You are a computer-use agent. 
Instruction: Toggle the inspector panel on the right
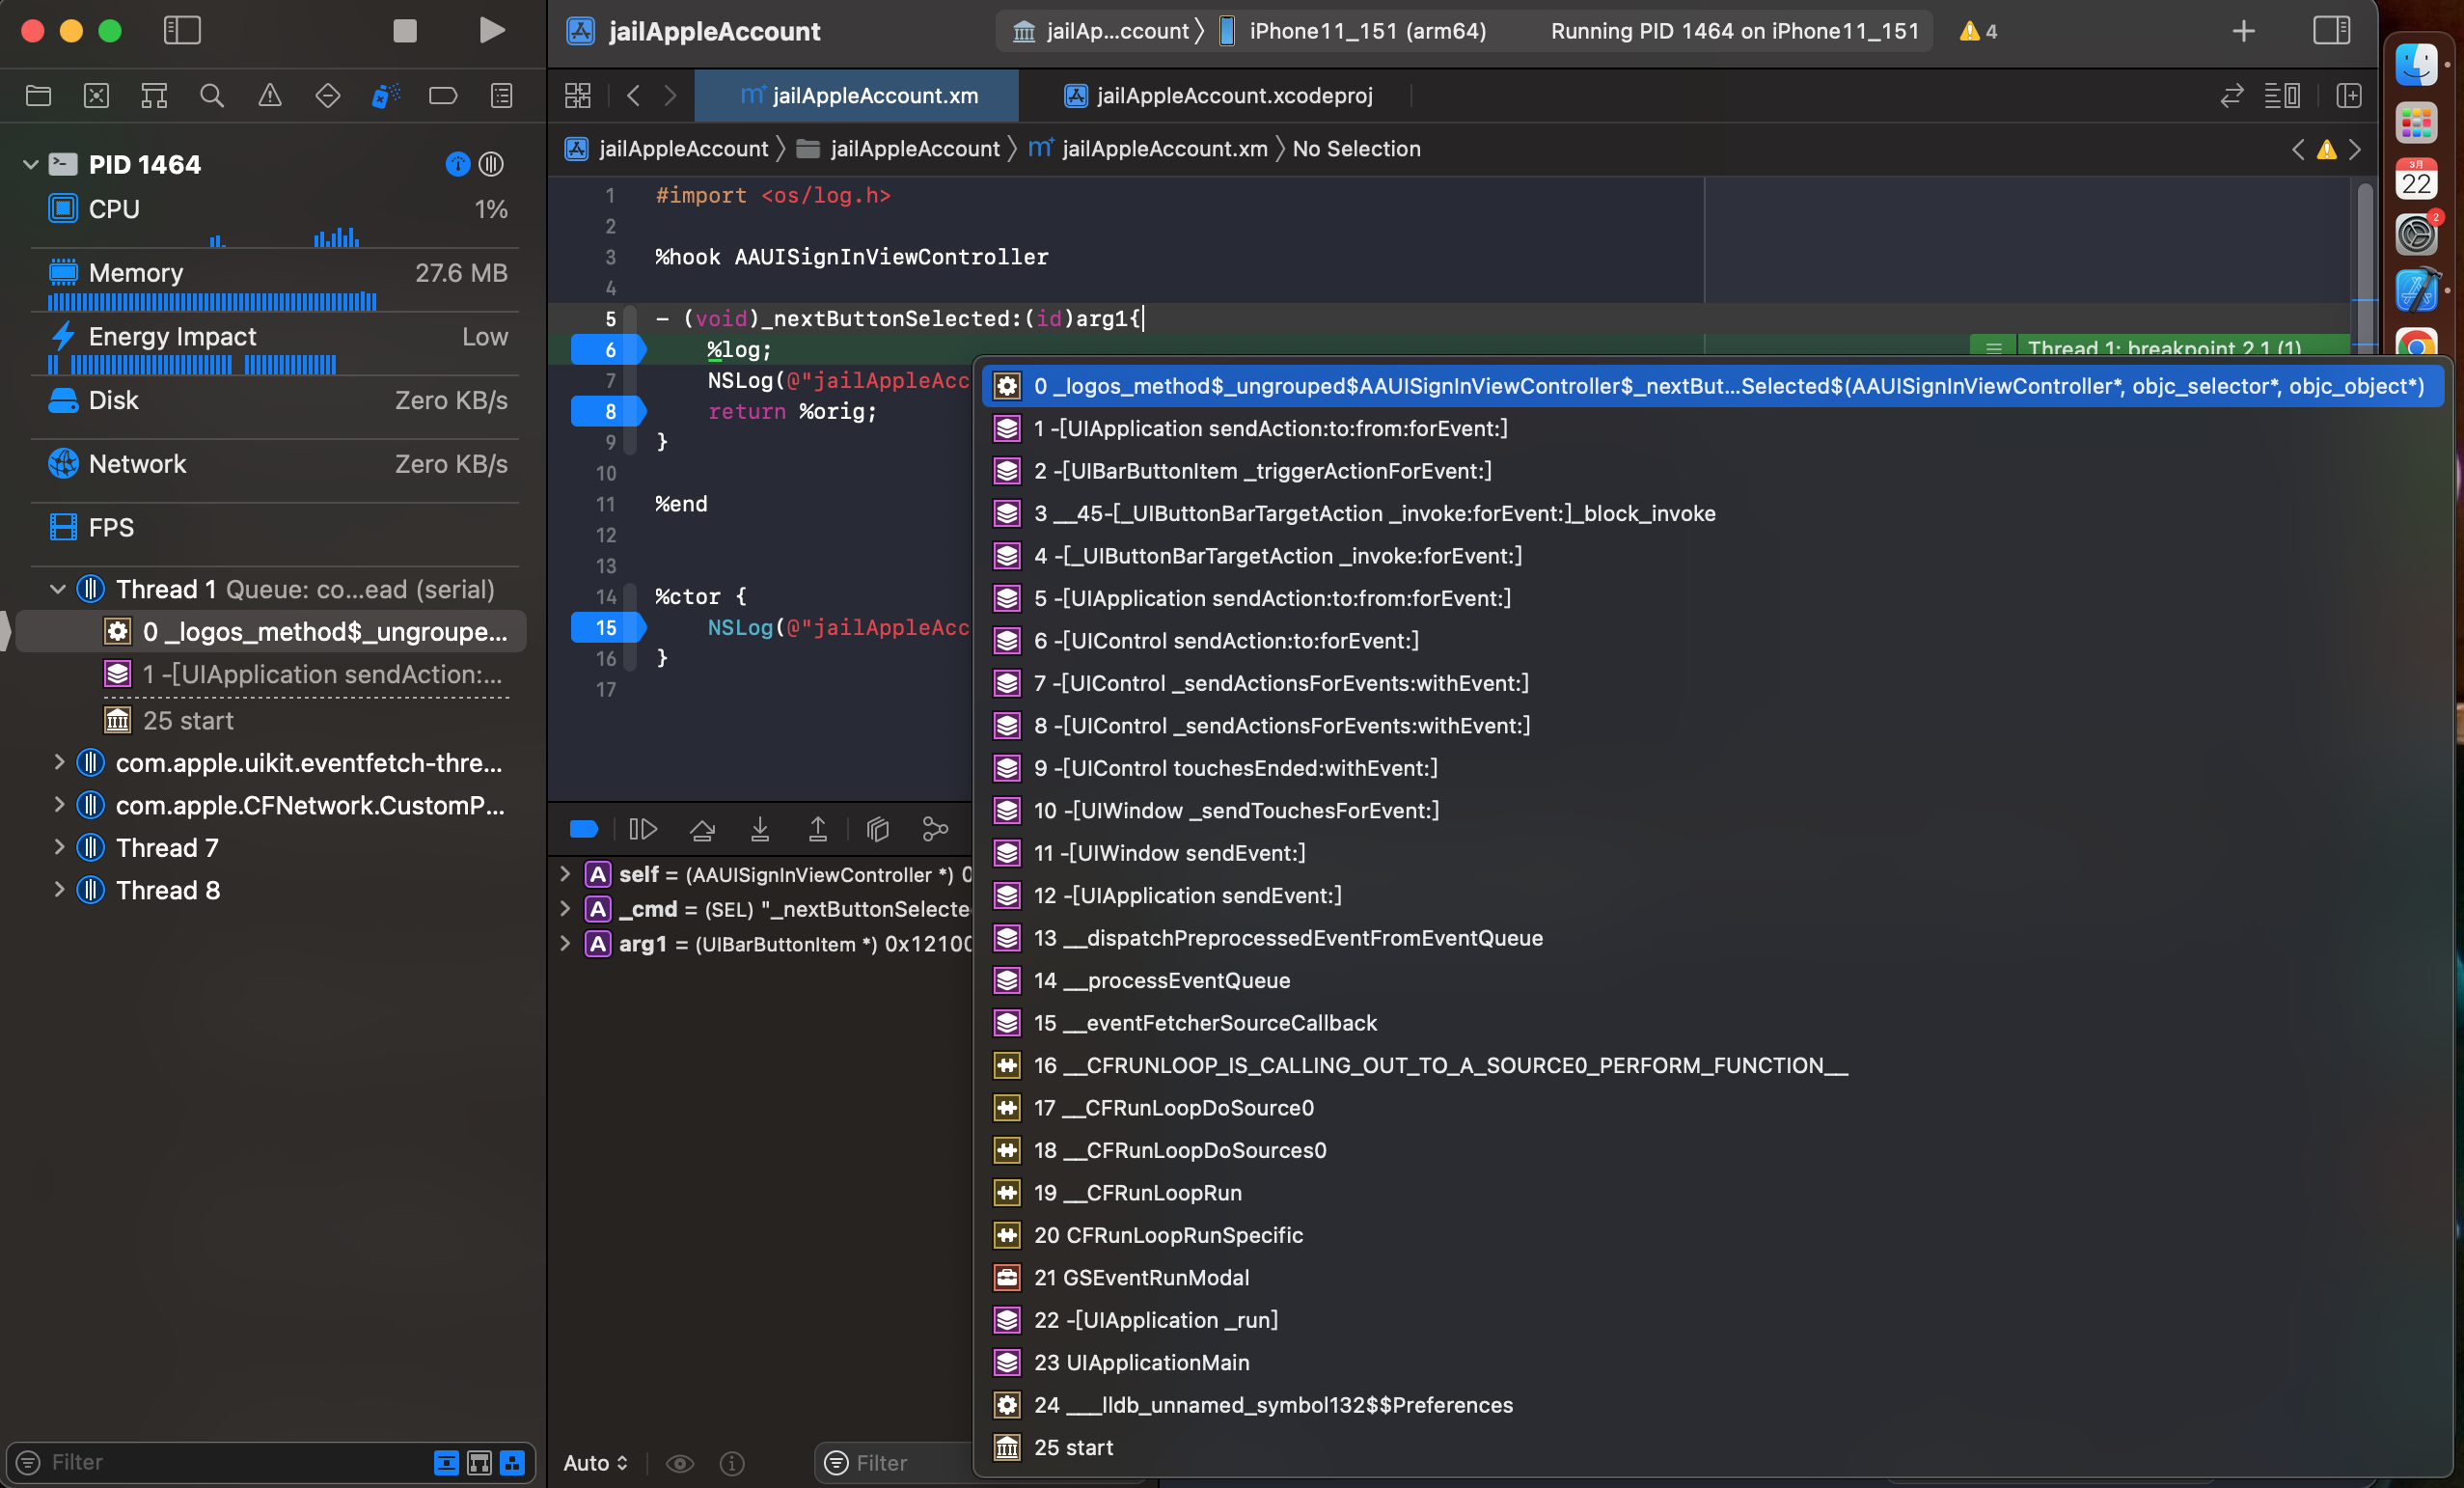(2331, 31)
